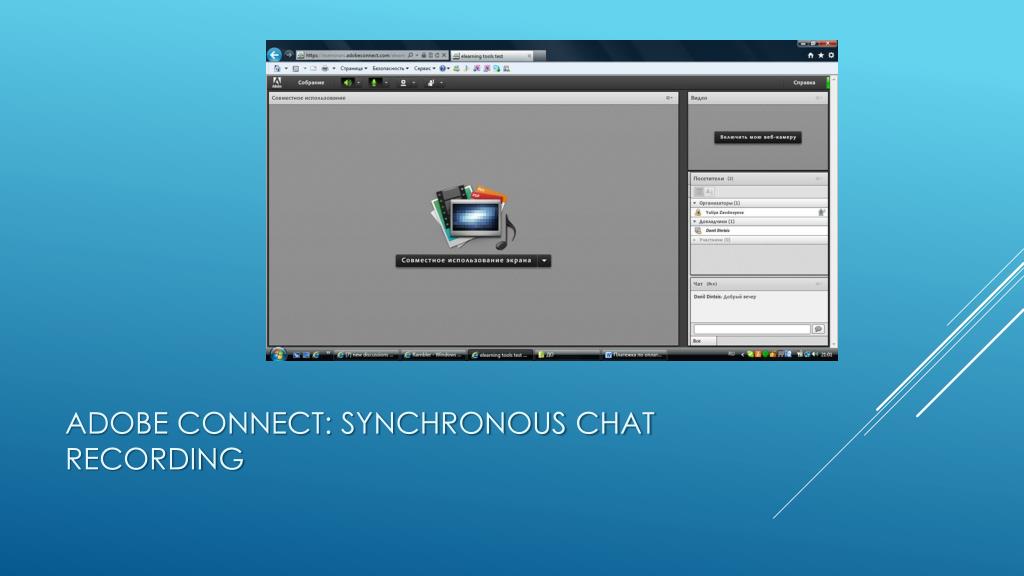Switch to the elearning tools test tab

click(491, 56)
